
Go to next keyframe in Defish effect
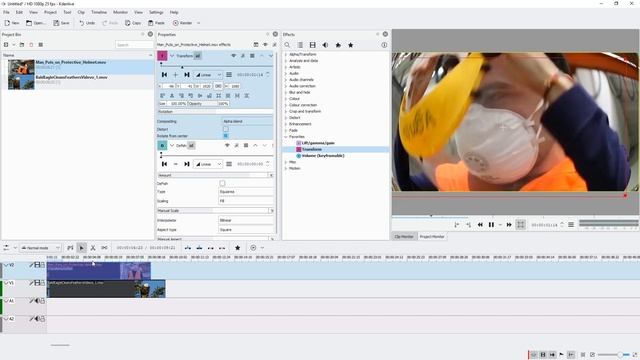click(x=187, y=164)
